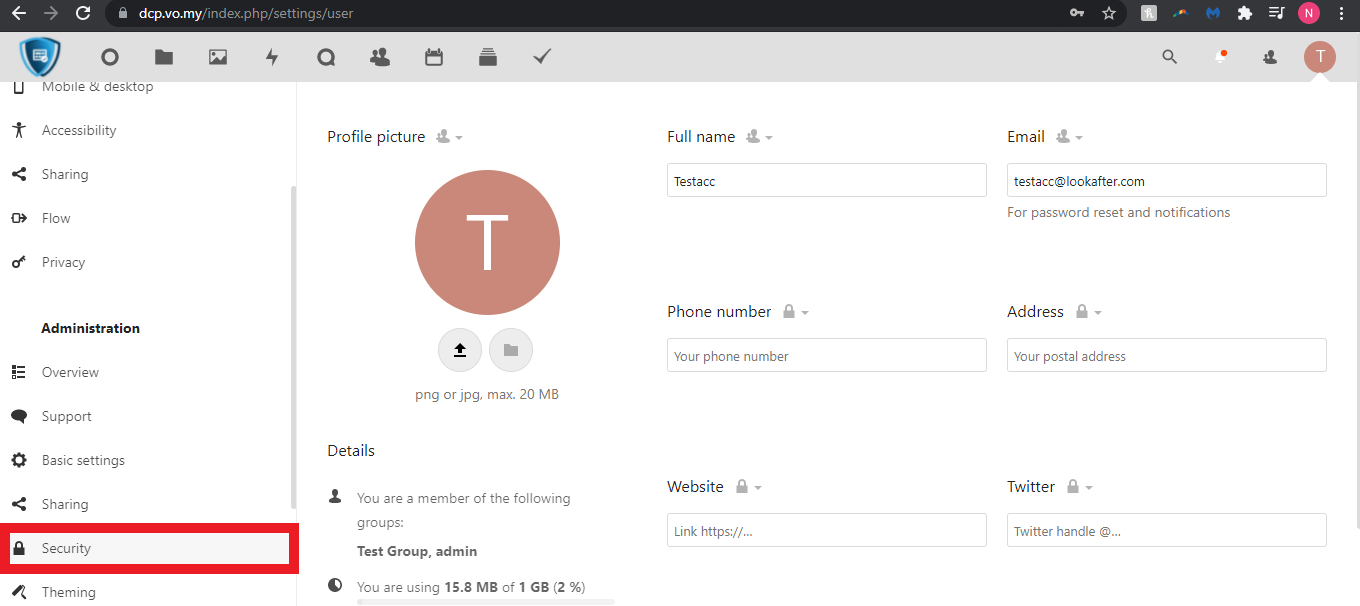
Task: Click the upload profile picture button
Action: (460, 350)
